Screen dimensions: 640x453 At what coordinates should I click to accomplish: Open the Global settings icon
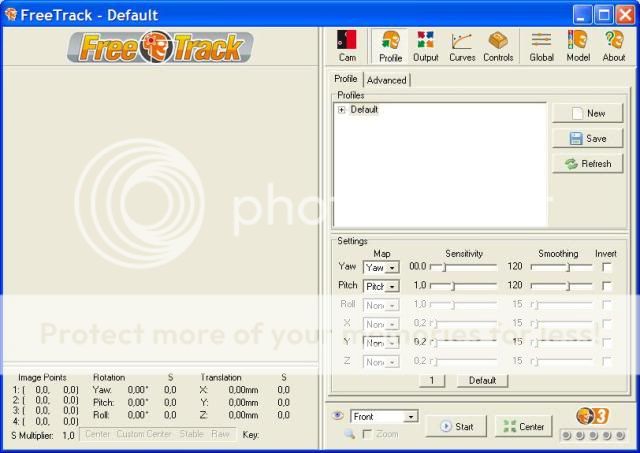[x=541, y=45]
